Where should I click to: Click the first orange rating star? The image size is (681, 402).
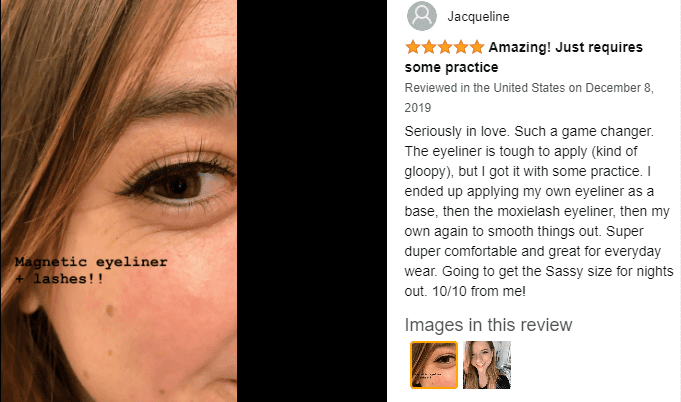pos(413,47)
